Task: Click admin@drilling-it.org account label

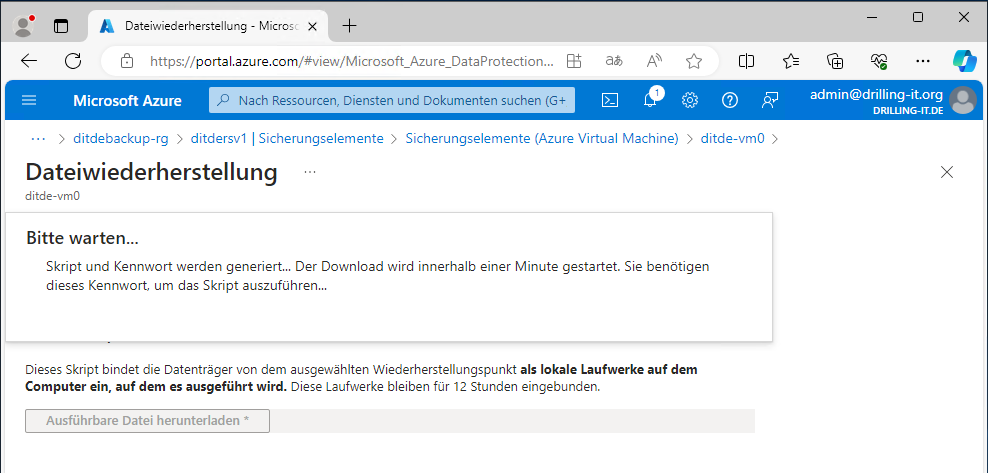Action: pos(876,94)
